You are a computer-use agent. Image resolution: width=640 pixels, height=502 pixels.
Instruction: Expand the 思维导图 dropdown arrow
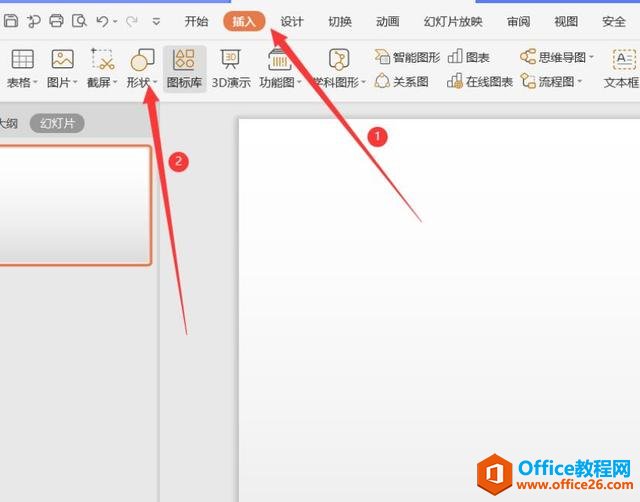pos(591,57)
